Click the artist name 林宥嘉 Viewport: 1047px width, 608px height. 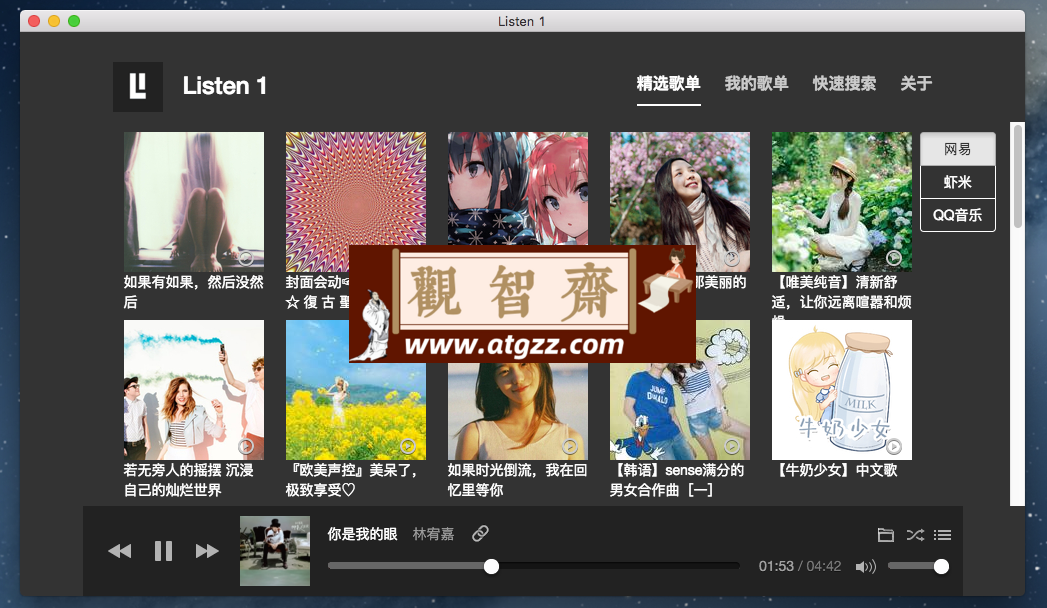tap(433, 534)
